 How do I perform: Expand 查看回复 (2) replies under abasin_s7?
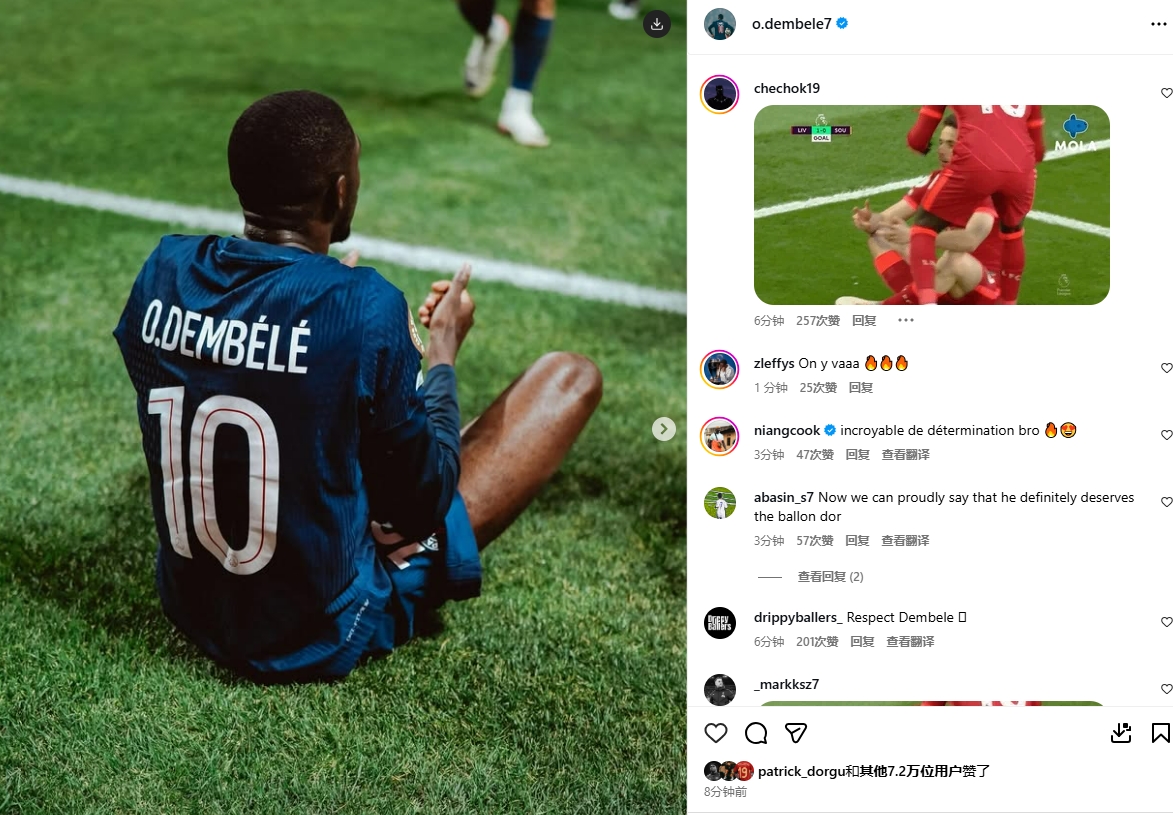click(830, 576)
